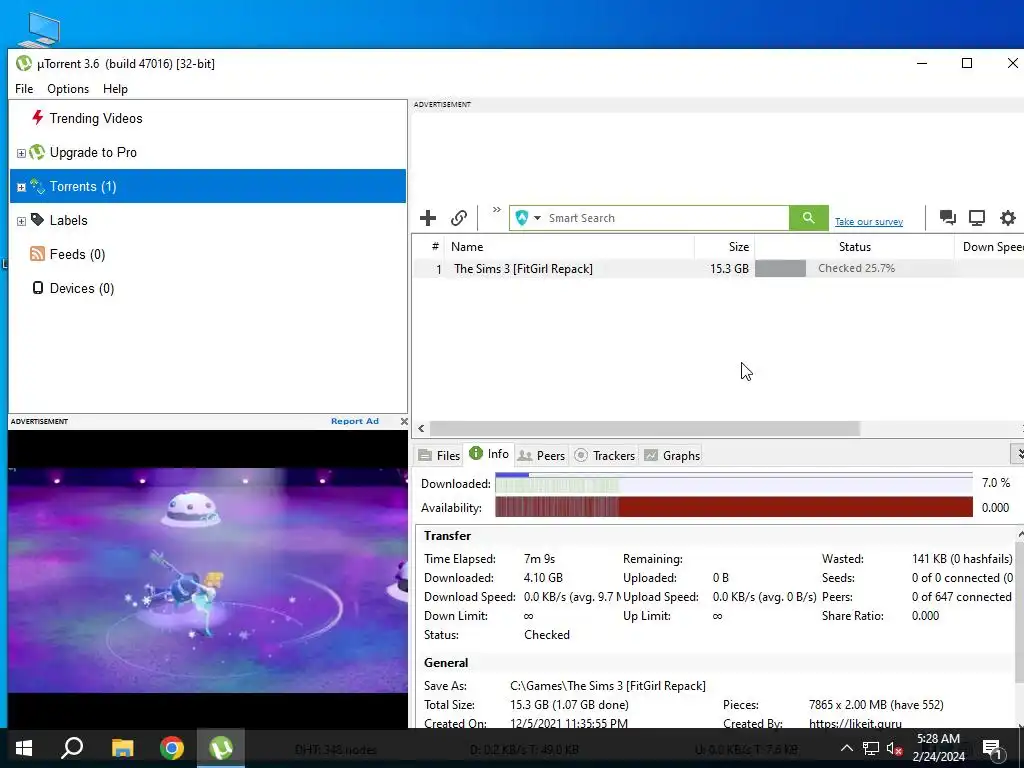Expand the Labels tree node
Screen dimensions: 1024x768
tap(21, 221)
